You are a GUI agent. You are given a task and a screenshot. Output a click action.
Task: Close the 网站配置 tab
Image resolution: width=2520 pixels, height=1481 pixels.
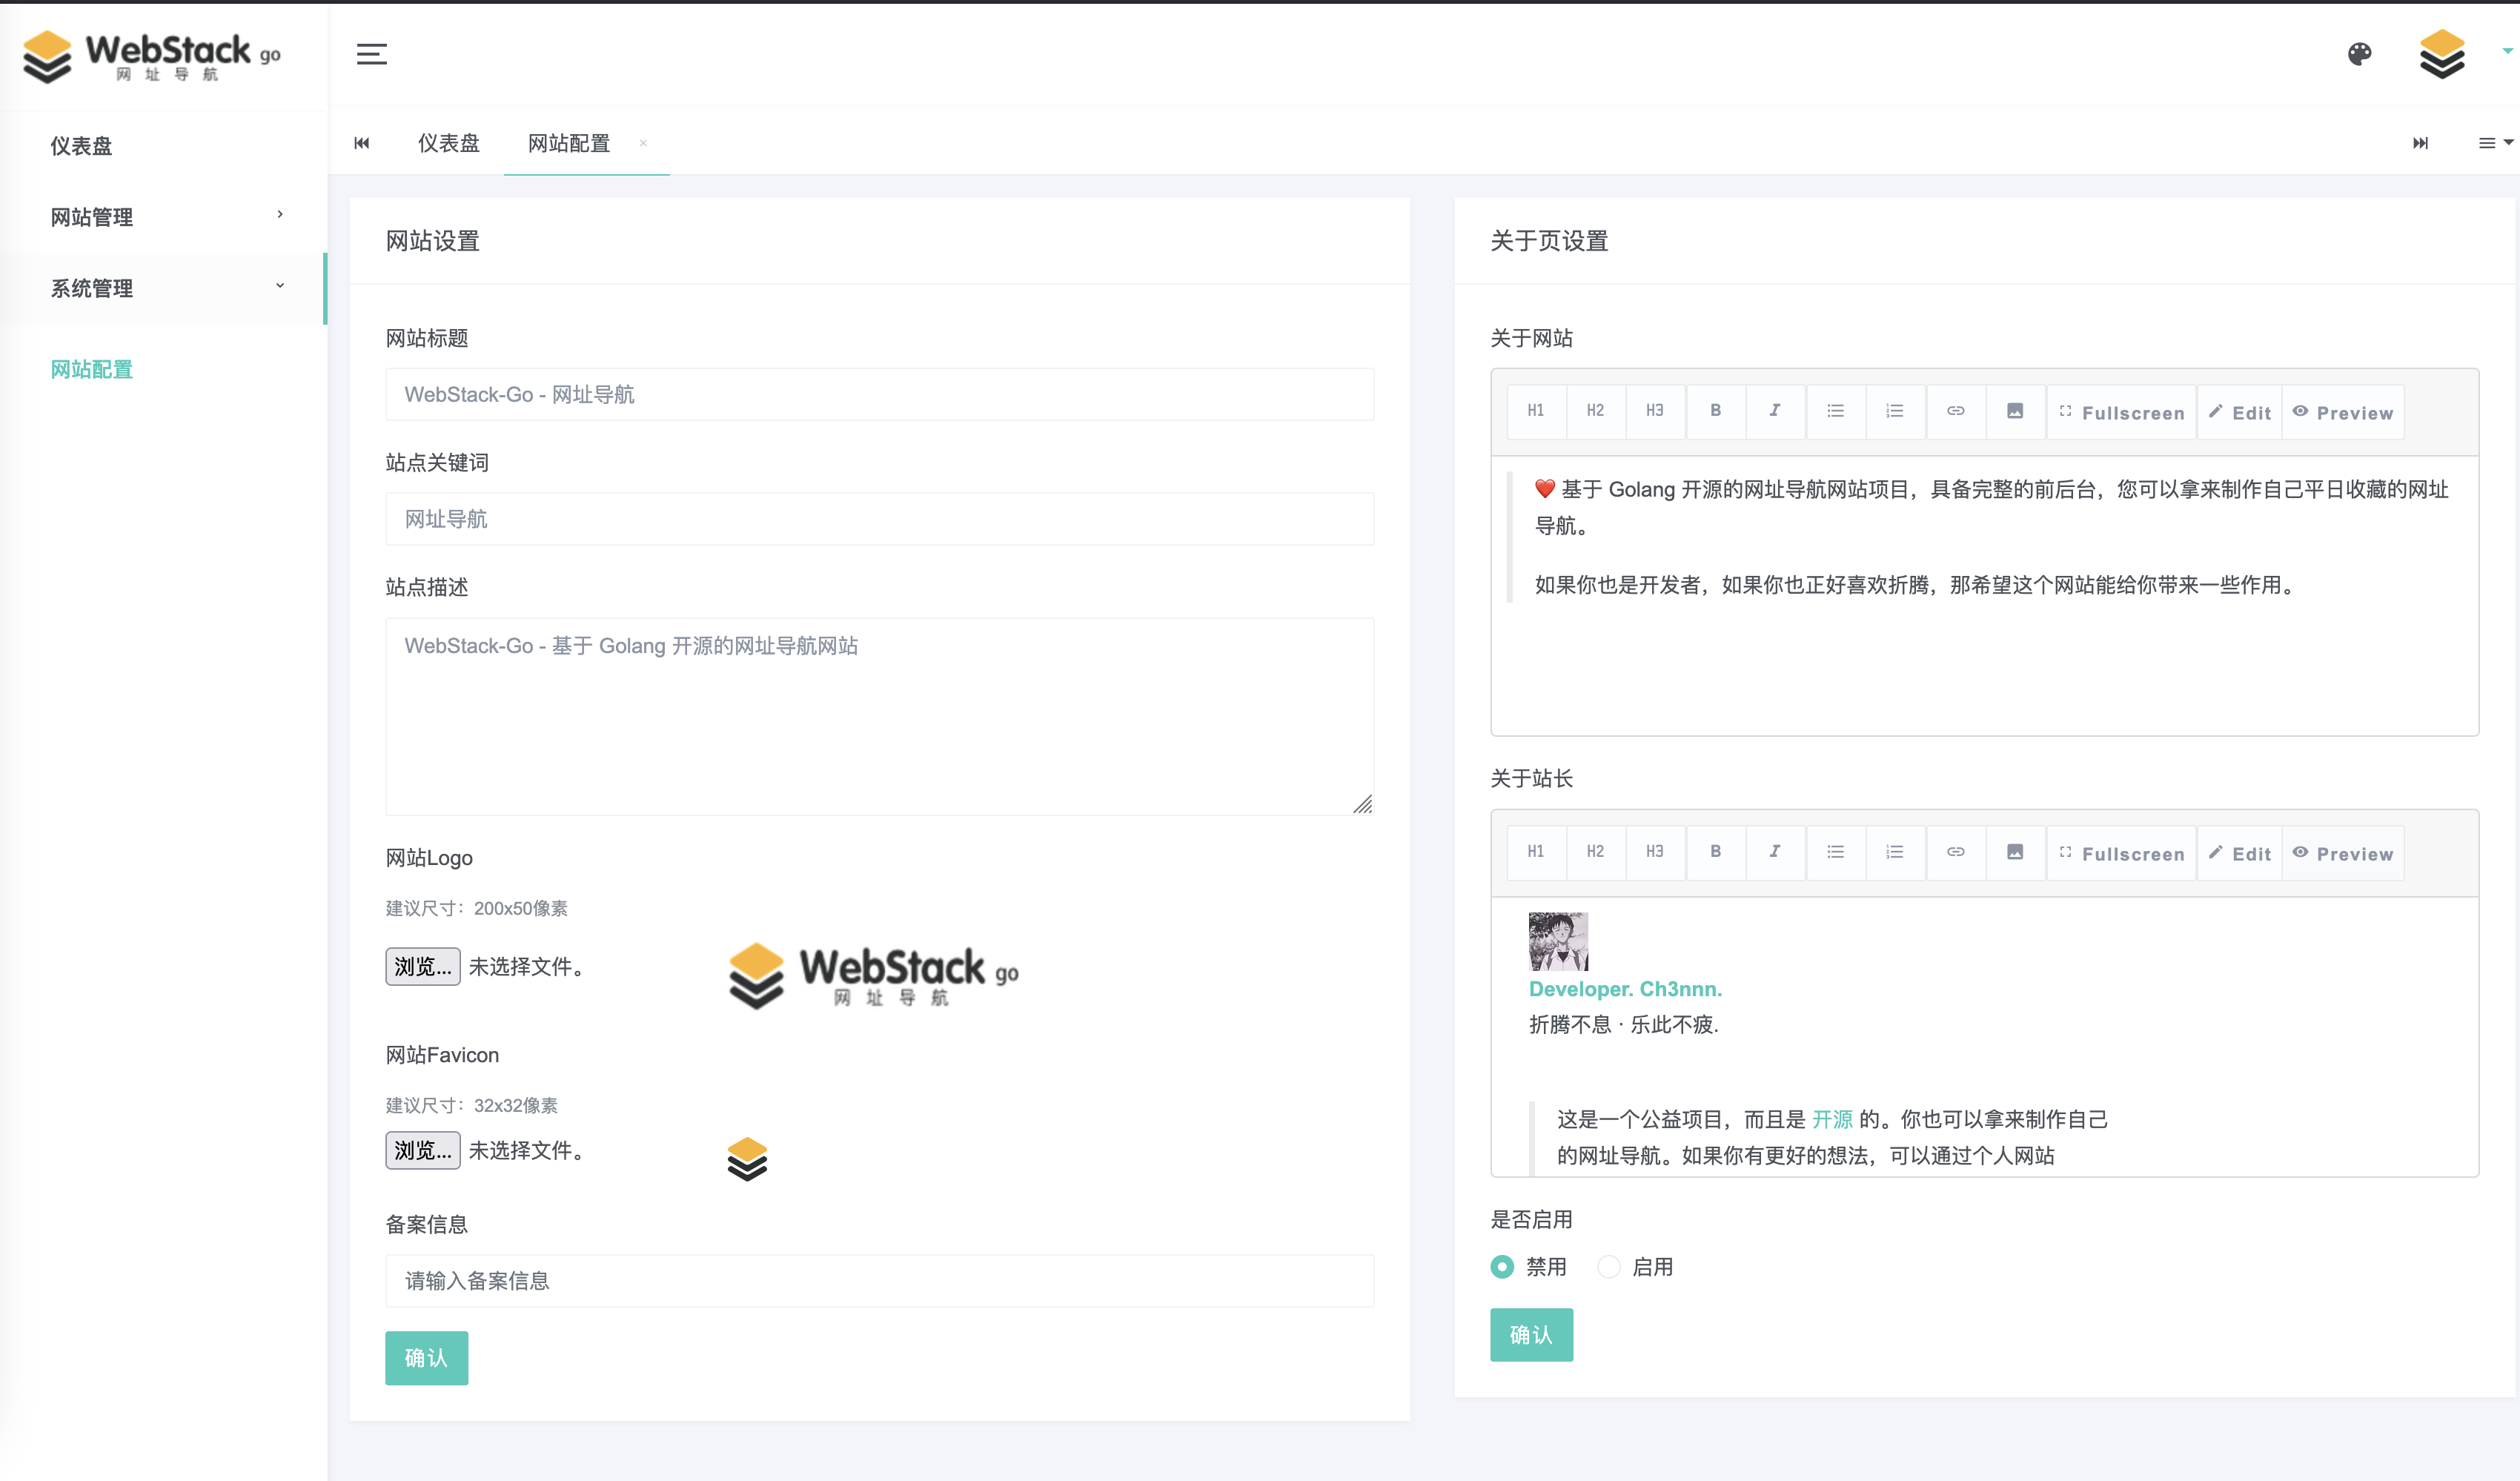tap(643, 143)
